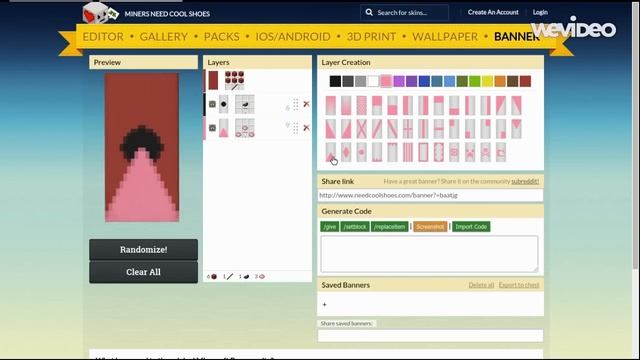Go to the GALLERY section
Viewport: 640px width, 360px height.
pos(164,36)
